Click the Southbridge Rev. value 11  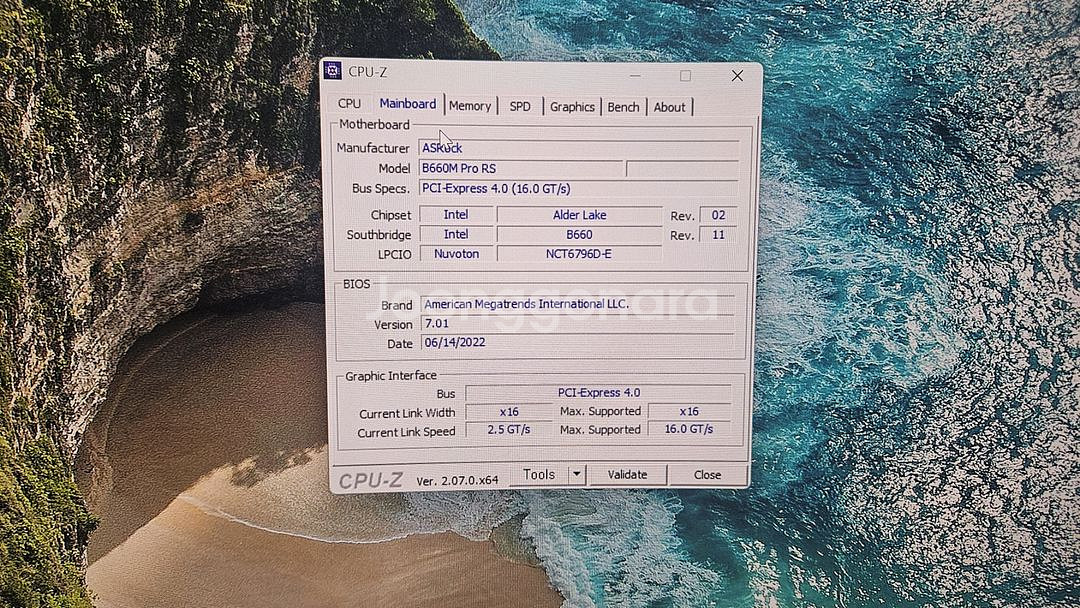tap(718, 235)
